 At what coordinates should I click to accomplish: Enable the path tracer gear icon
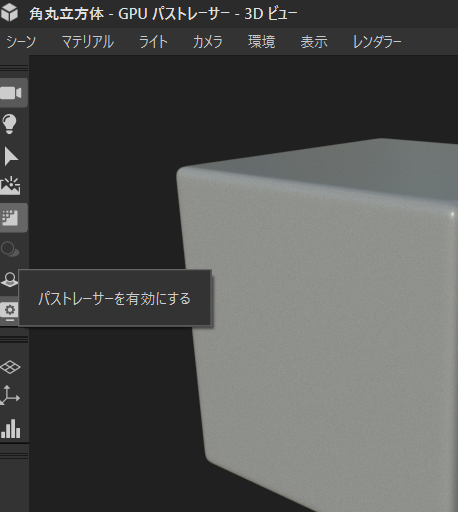[x=10, y=311]
